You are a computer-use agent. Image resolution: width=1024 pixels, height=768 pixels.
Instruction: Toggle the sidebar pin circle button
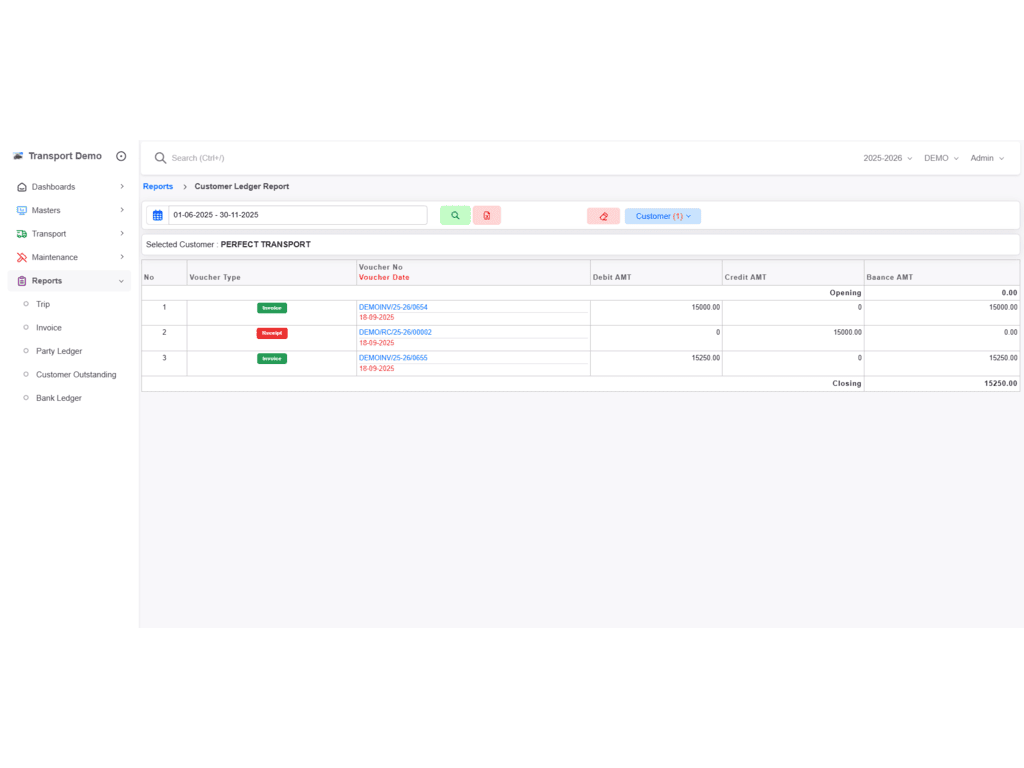tap(121, 156)
